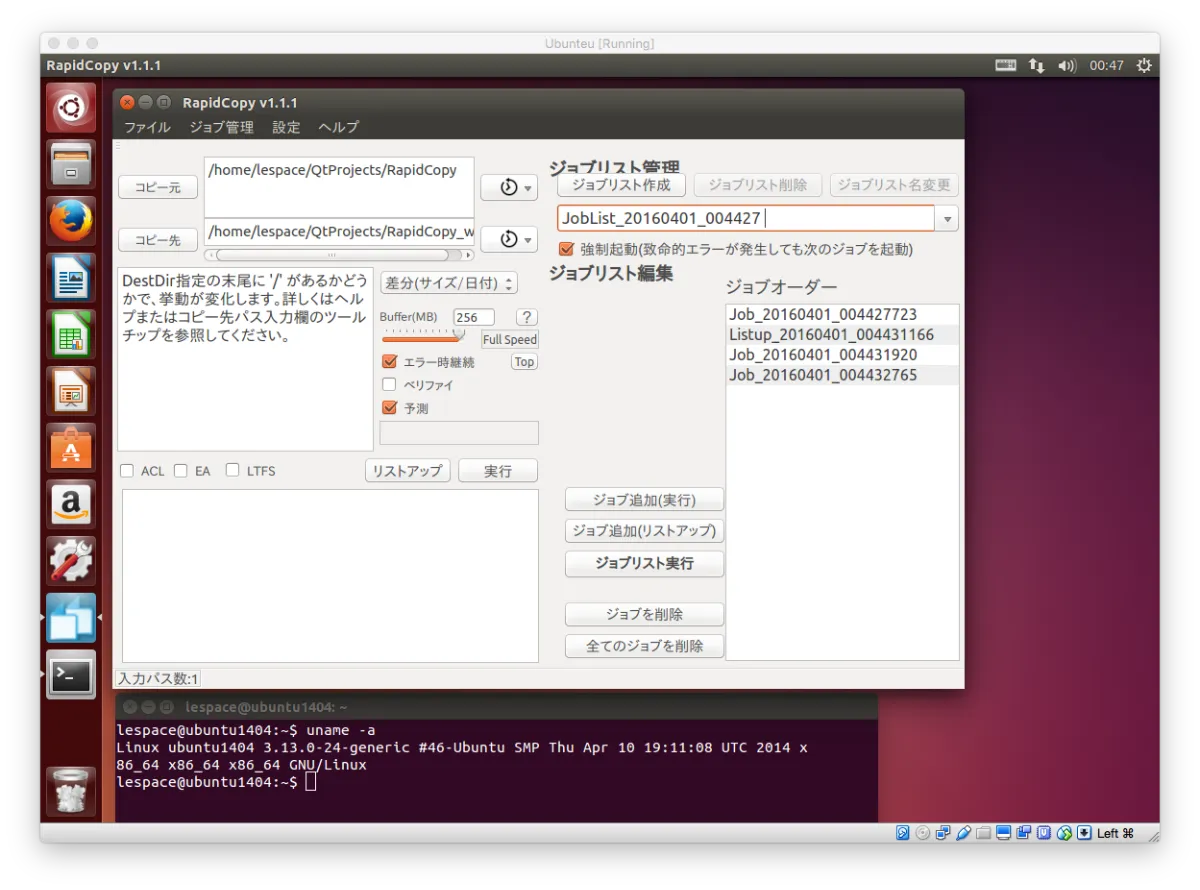Screen dimensions: 1200x890
Task: Open the ジョブ管理 menu
Action: pos(221,127)
